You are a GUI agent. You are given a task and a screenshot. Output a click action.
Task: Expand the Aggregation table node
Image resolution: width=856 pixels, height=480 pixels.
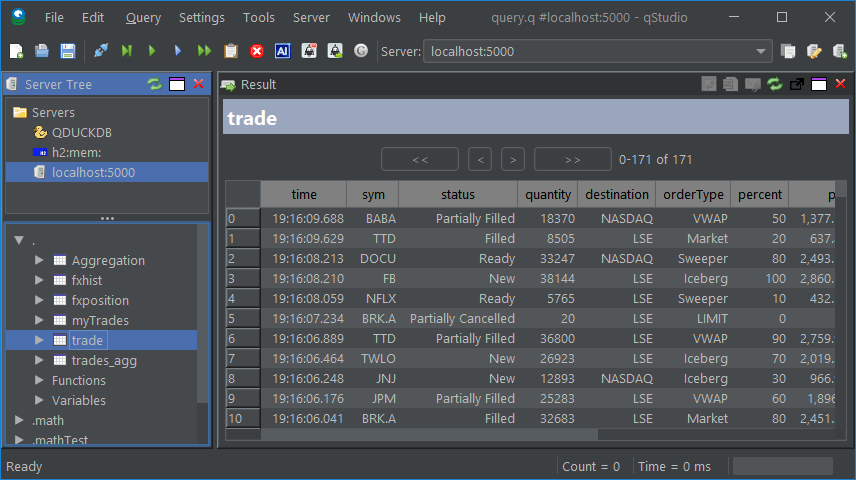pyautogui.click(x=40, y=260)
